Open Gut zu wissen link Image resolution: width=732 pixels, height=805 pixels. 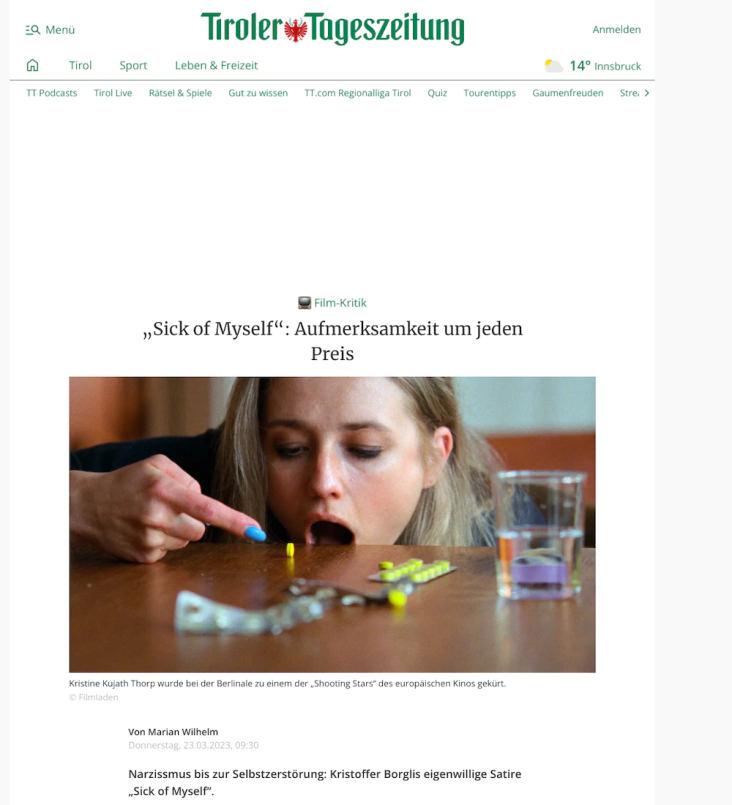coord(258,93)
